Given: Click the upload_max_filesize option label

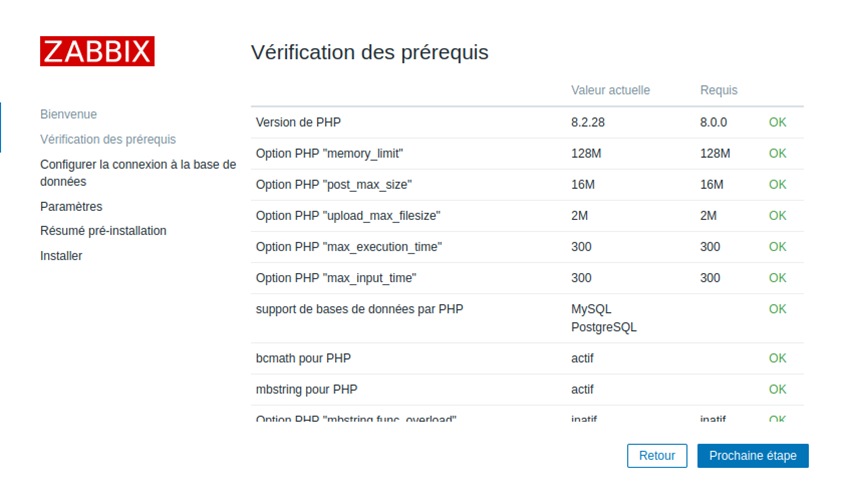Looking at the screenshot, I should pyautogui.click(x=347, y=216).
